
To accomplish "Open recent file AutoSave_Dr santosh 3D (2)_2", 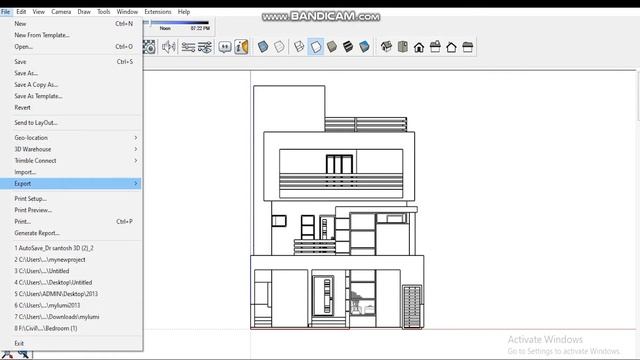I will [x=71, y=248].
